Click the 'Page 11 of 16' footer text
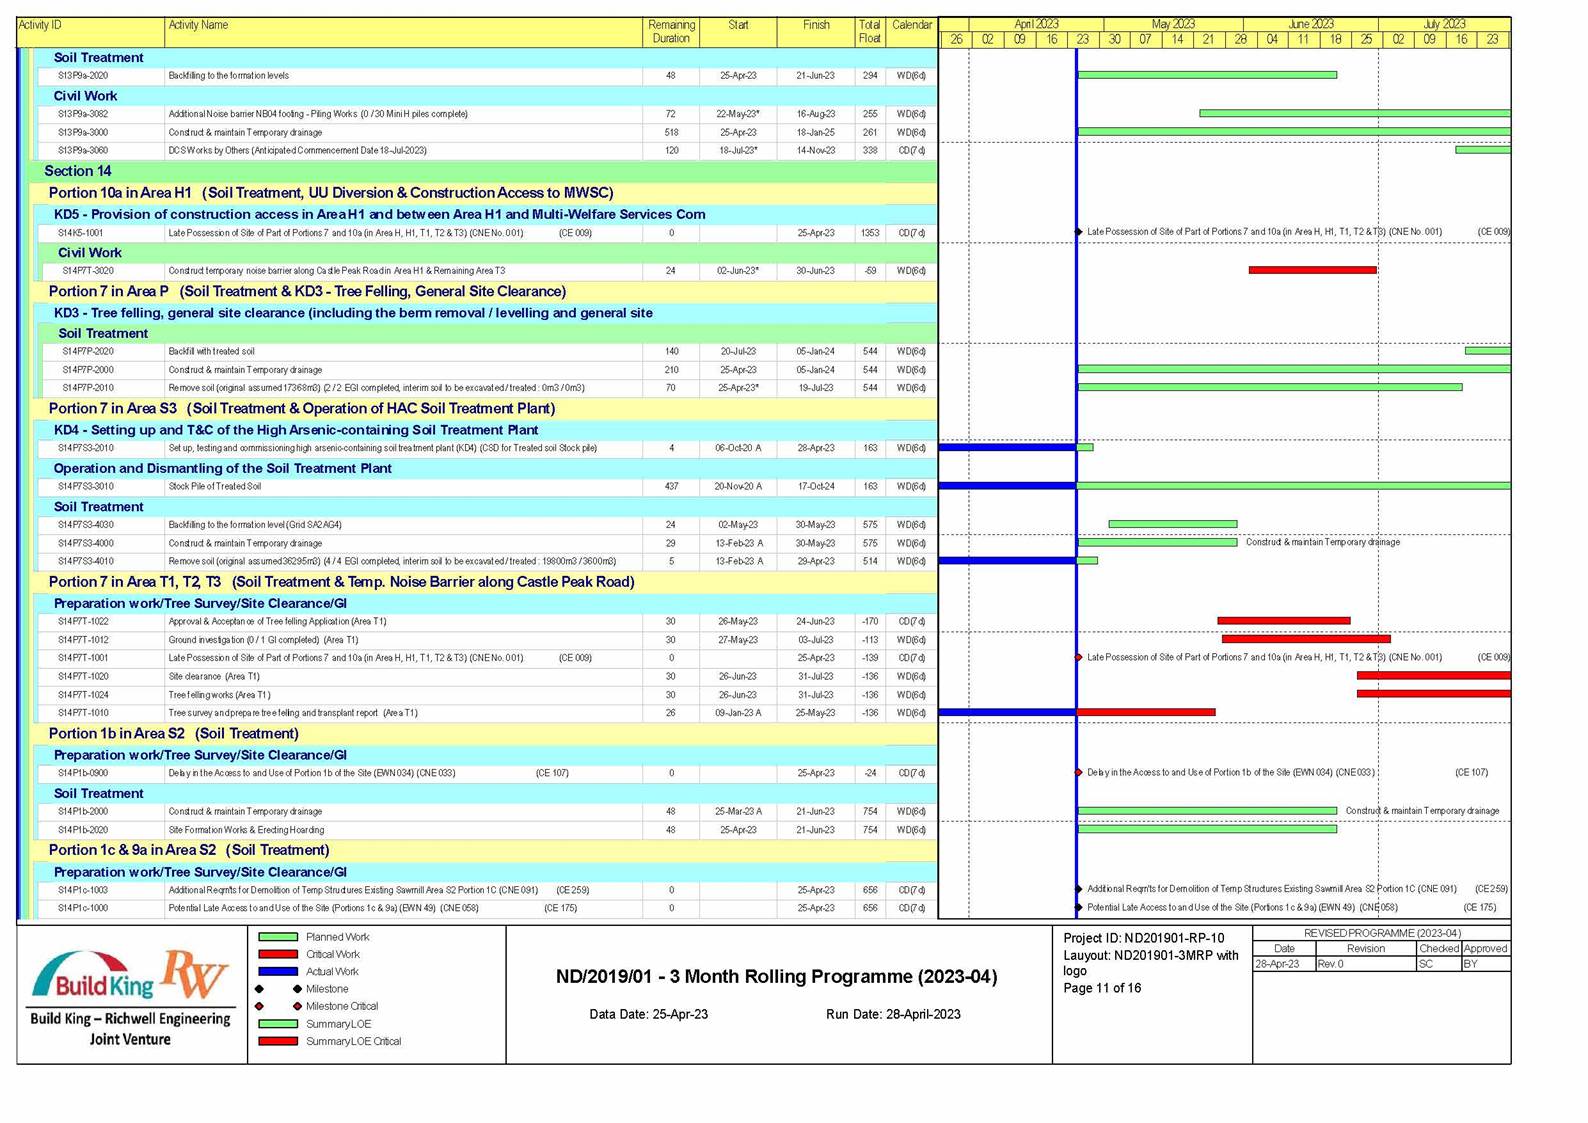Screen dimensions: 1588x1123 click(x=1102, y=988)
